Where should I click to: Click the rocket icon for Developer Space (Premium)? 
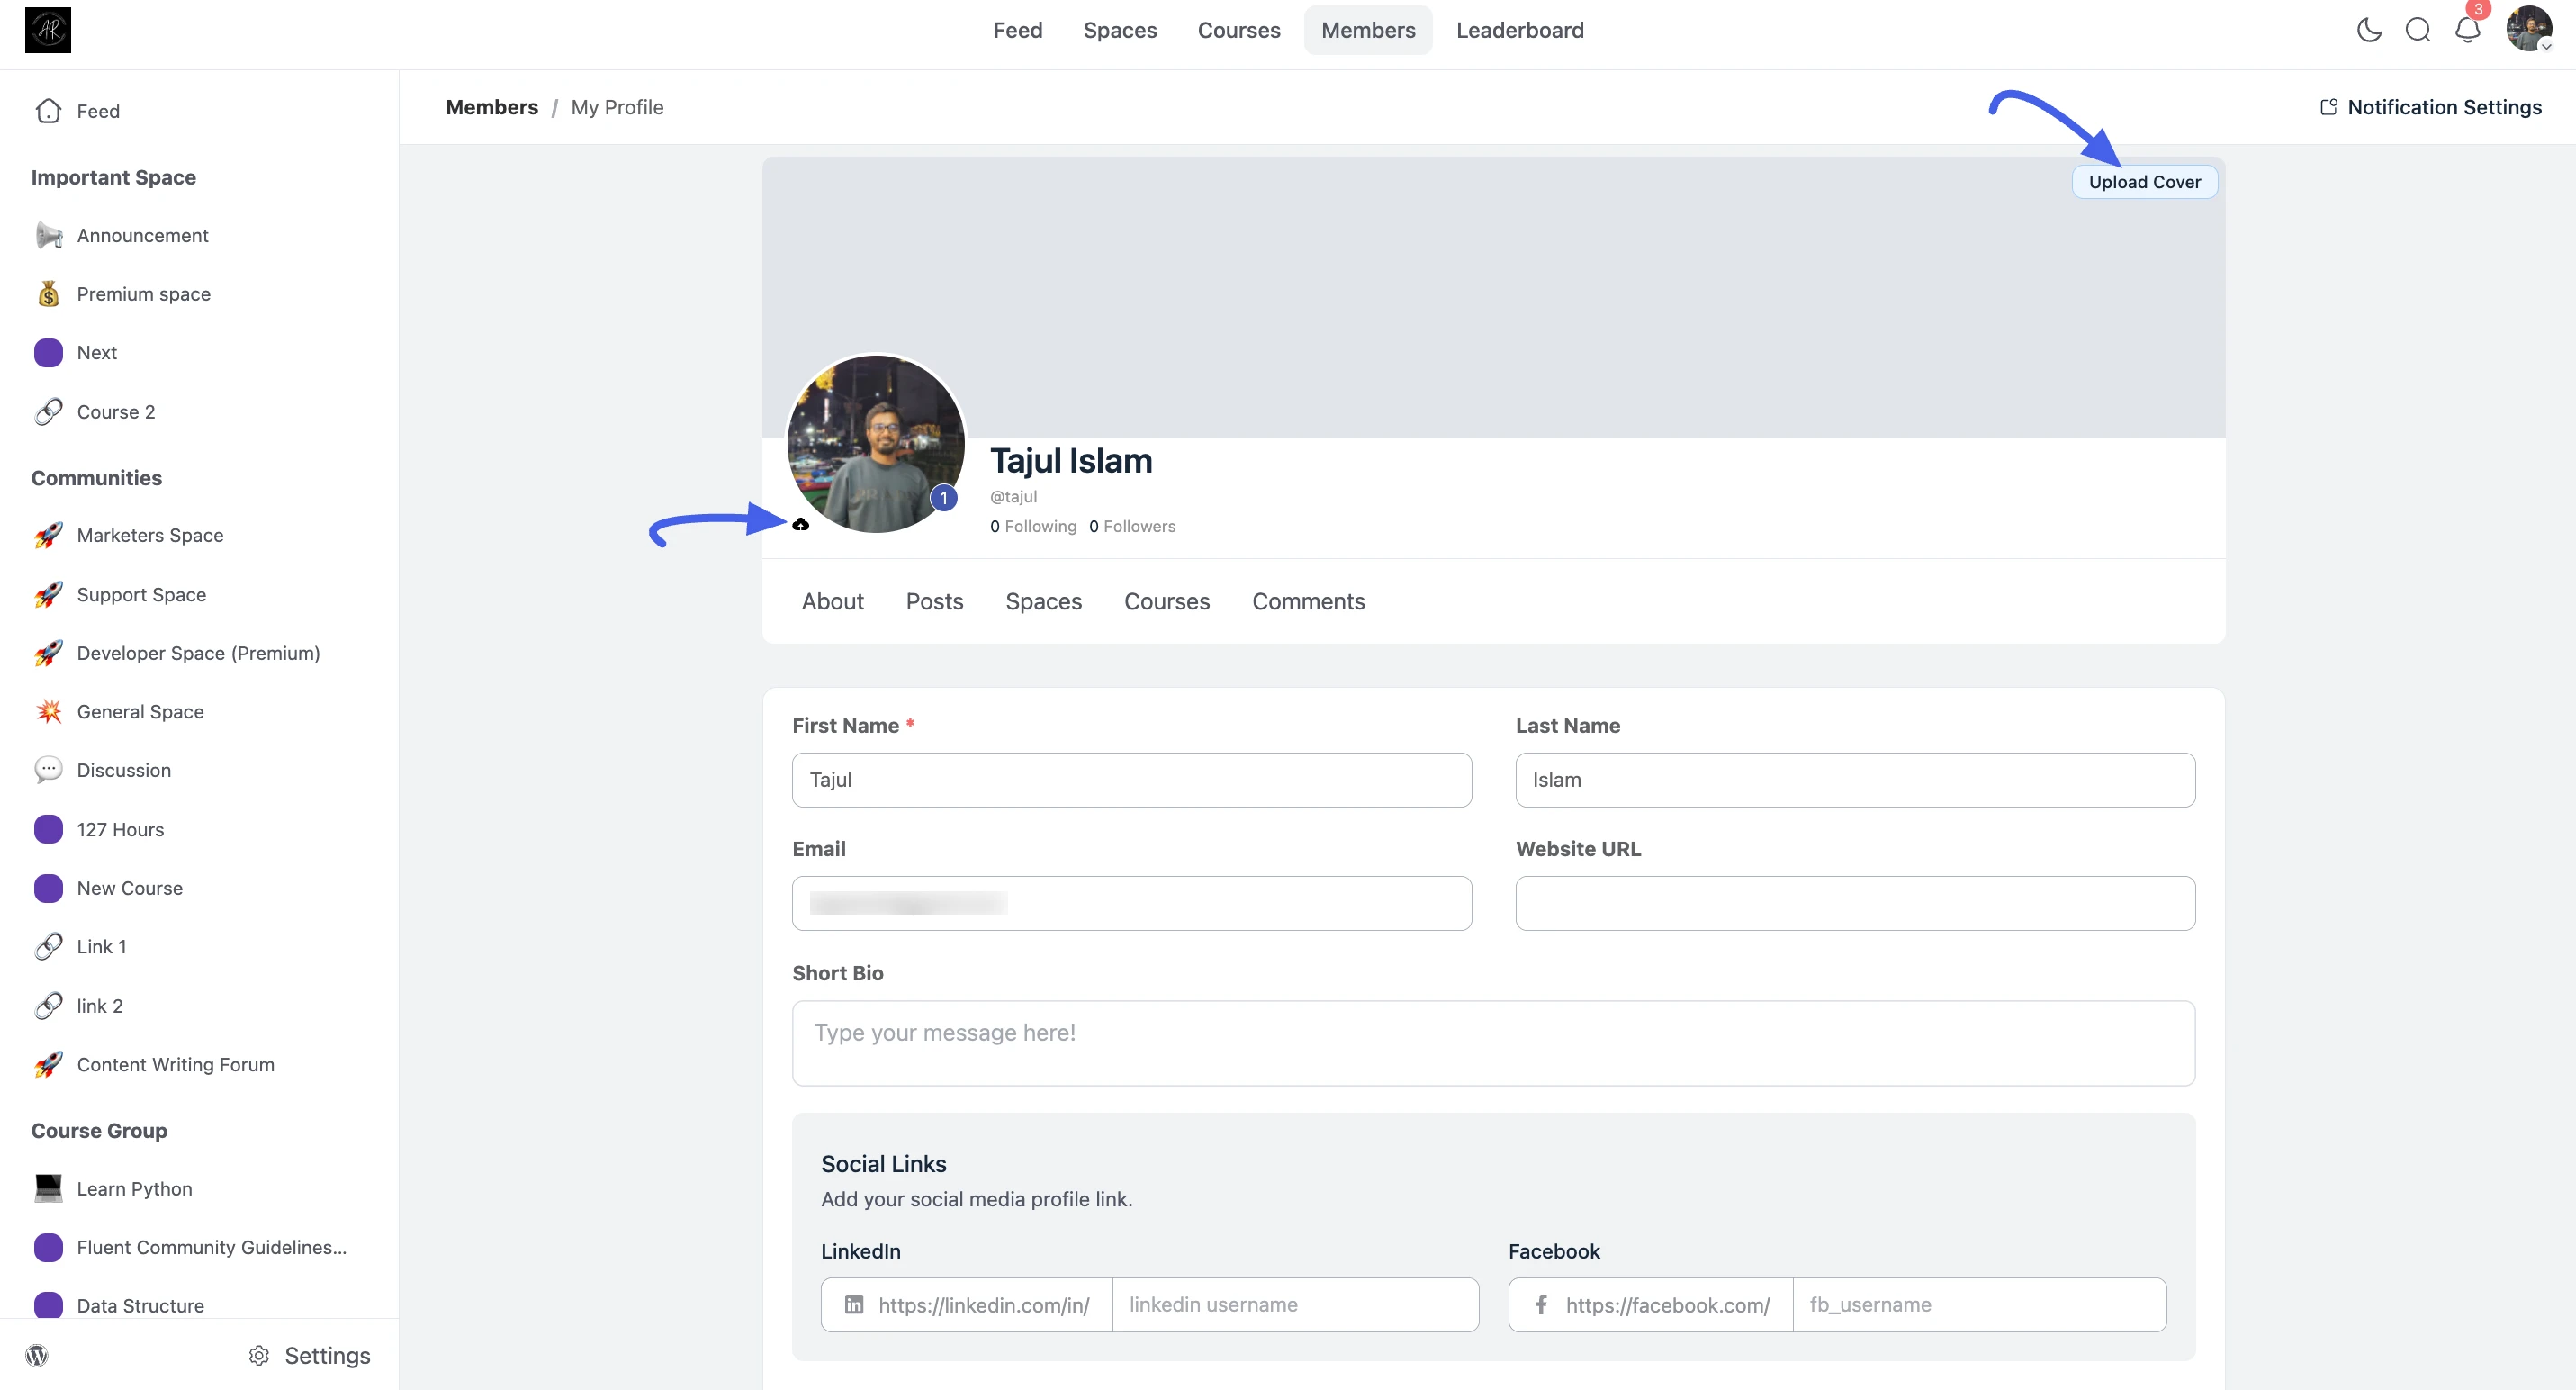point(48,653)
